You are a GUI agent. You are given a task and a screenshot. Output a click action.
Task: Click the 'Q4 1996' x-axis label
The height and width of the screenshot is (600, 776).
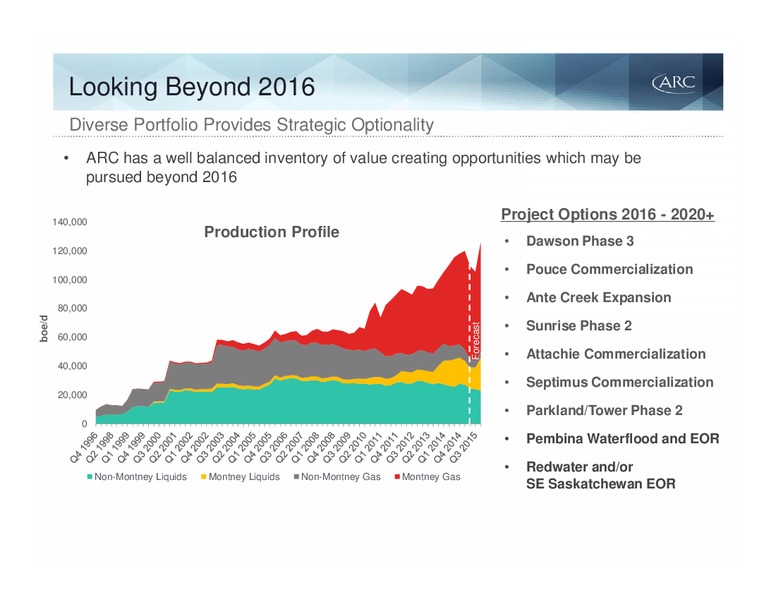pos(84,447)
